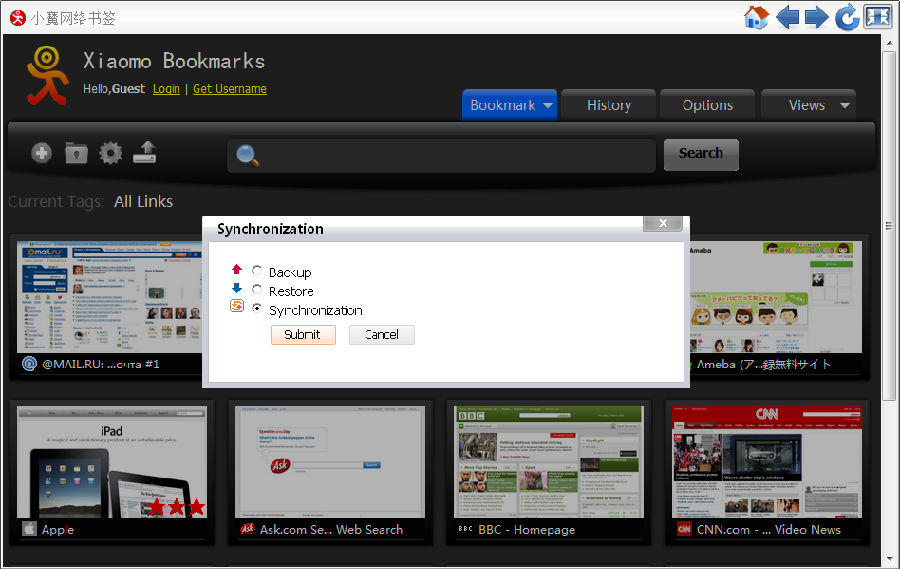Click the add bookmark plus icon

(41, 153)
